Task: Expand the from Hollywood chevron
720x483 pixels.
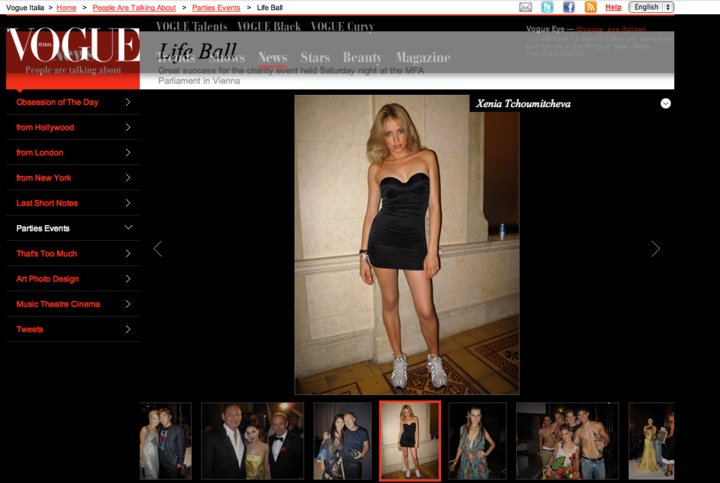Action: tap(128, 127)
